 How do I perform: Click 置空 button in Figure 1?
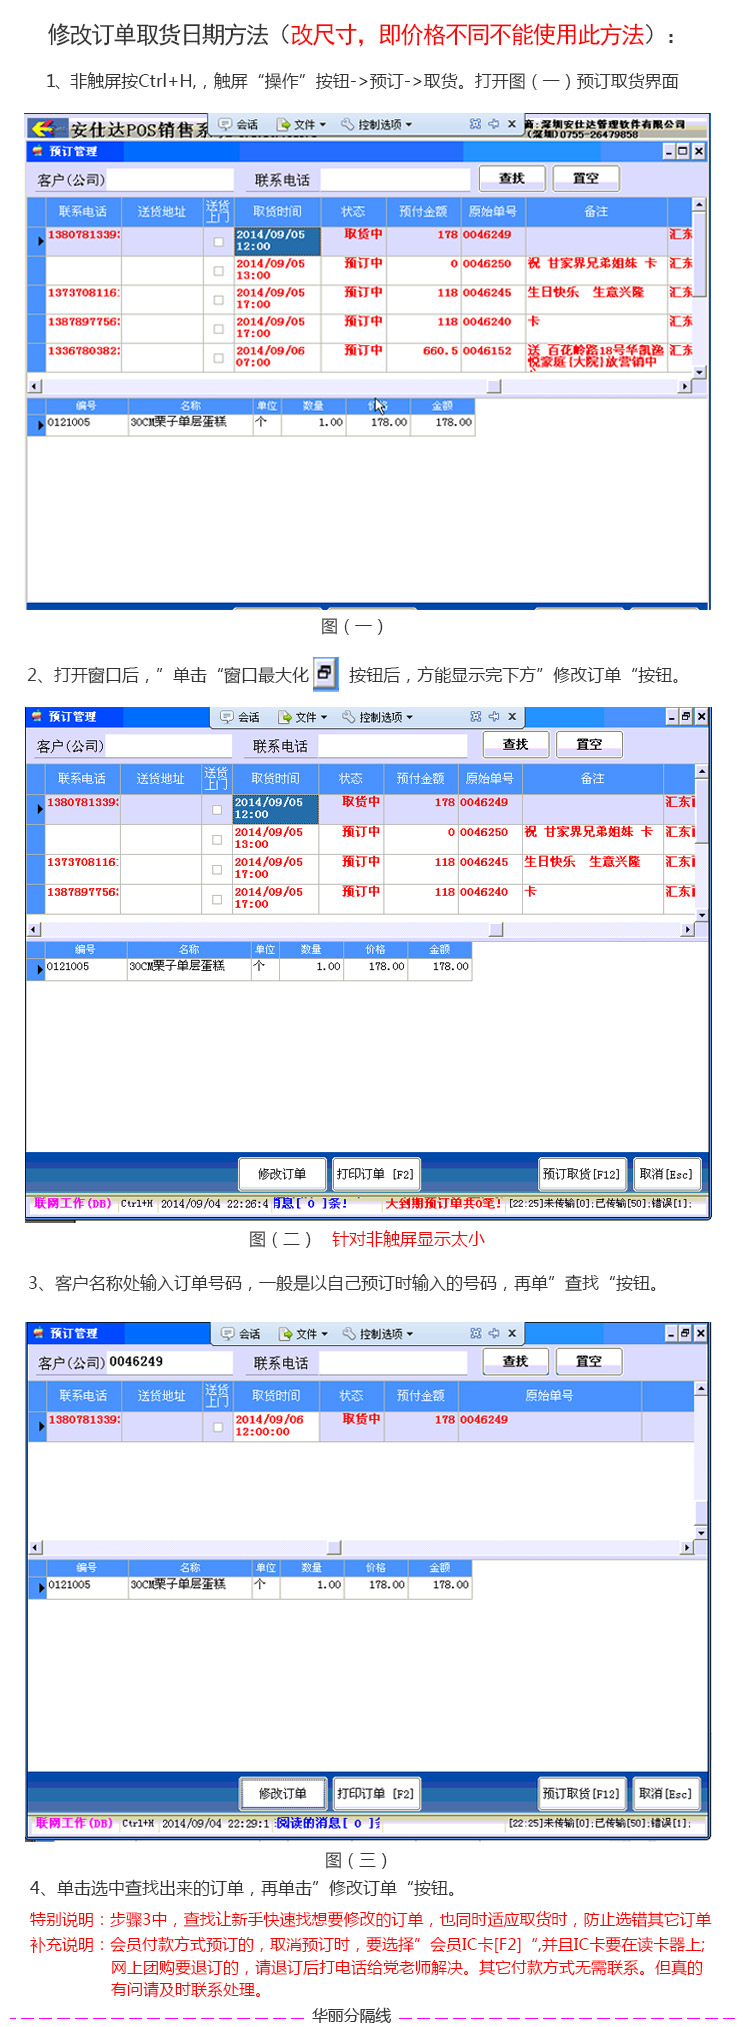click(x=586, y=178)
